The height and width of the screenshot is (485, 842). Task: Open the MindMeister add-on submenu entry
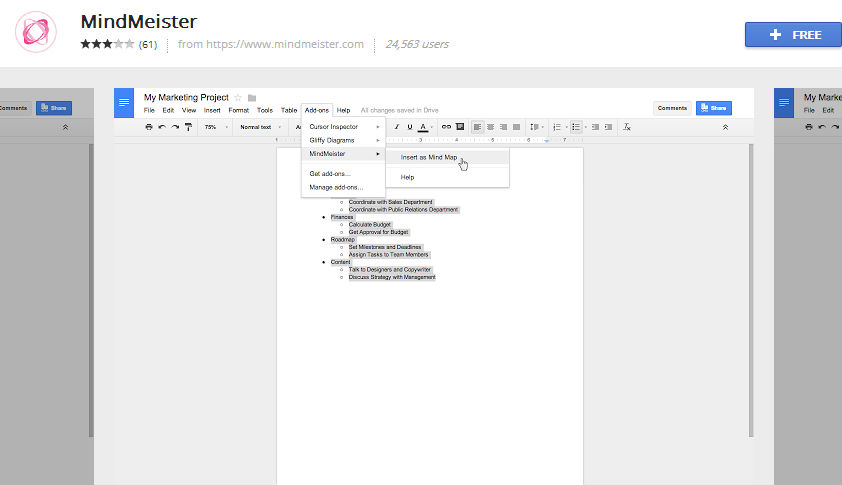344,154
